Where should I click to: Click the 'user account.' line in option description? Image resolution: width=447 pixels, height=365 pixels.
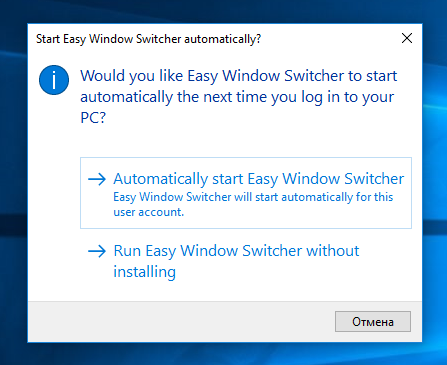point(149,212)
